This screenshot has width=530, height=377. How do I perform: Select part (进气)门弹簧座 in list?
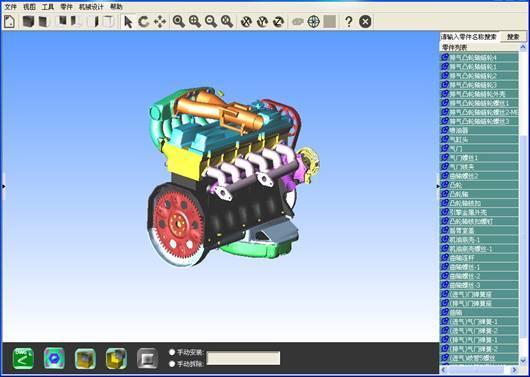[479, 294]
